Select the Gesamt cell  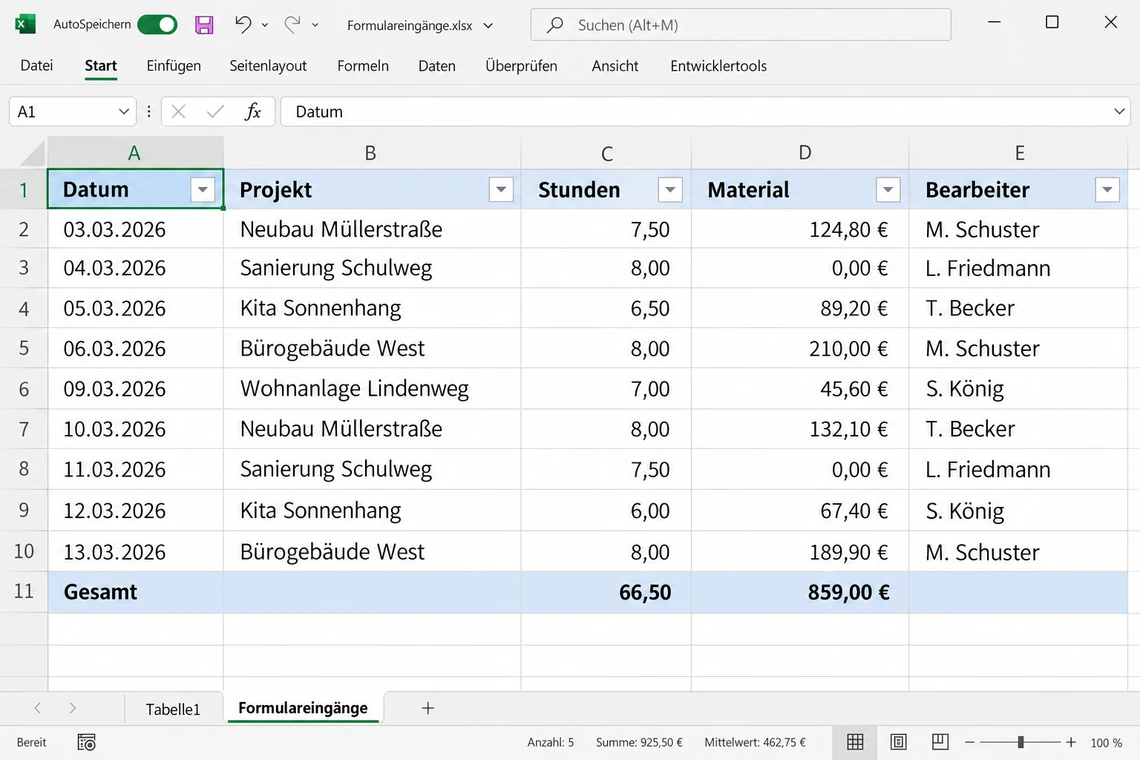click(135, 591)
